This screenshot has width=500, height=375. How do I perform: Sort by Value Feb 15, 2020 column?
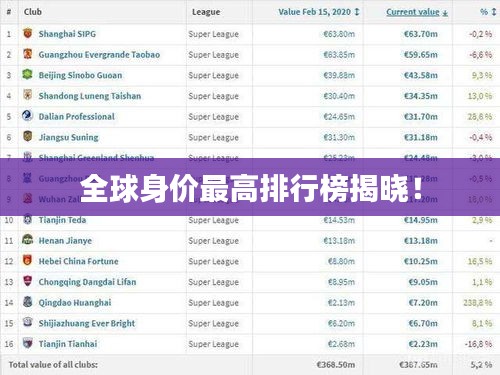point(319,12)
